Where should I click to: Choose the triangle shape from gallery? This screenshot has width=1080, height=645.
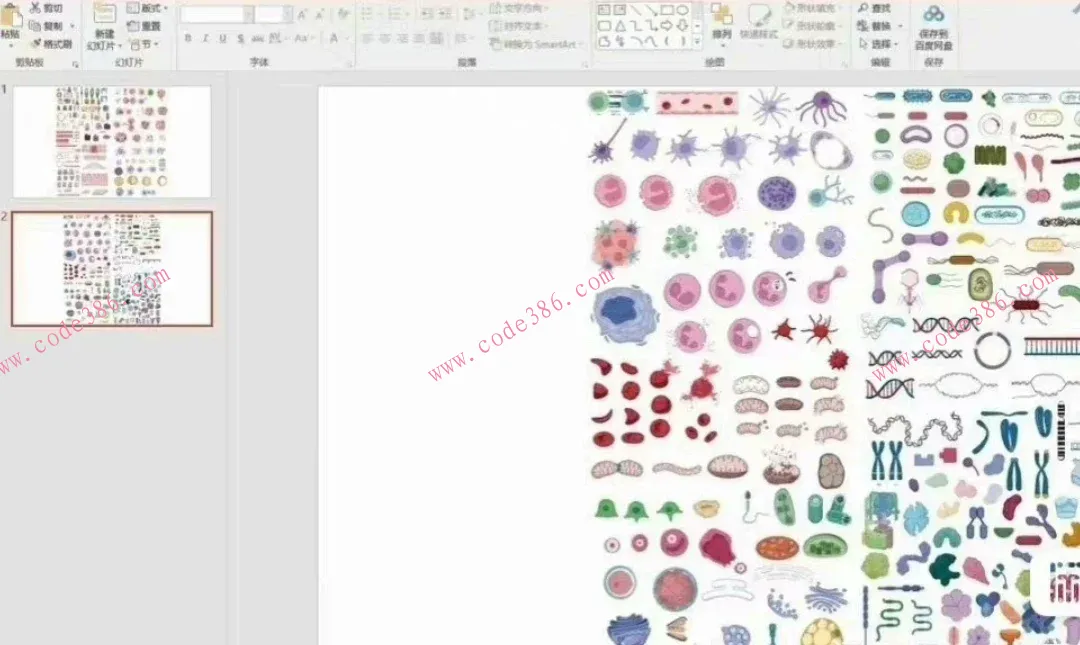tap(620, 26)
